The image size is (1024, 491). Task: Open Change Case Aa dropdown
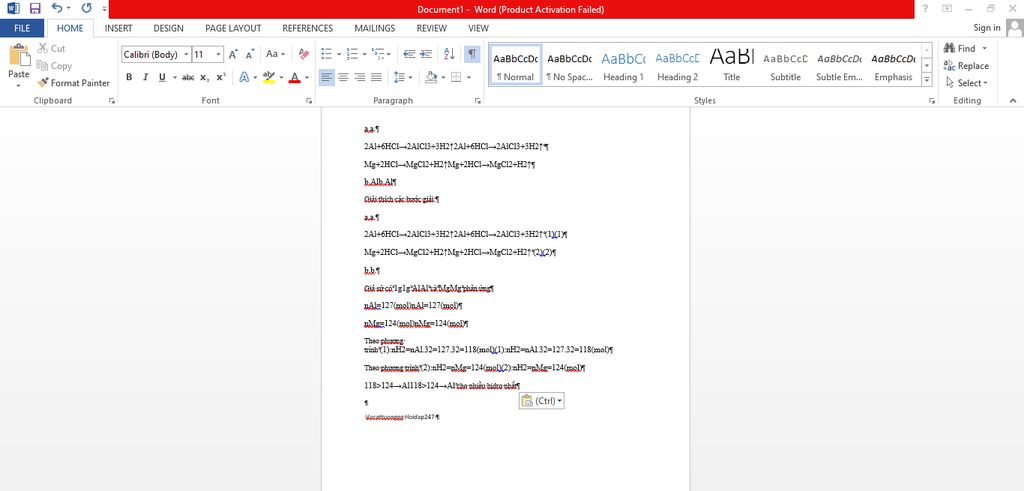pyautogui.click(x=275, y=54)
